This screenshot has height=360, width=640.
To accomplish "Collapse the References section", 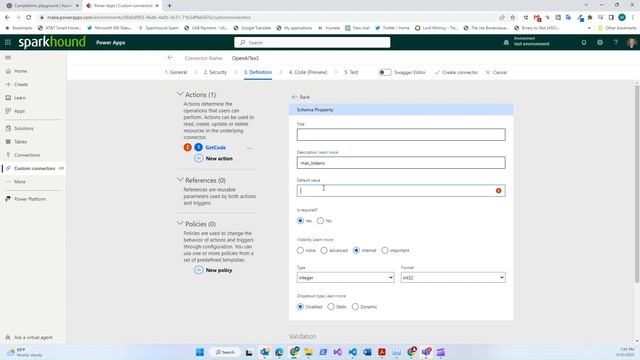I will coord(180,180).
